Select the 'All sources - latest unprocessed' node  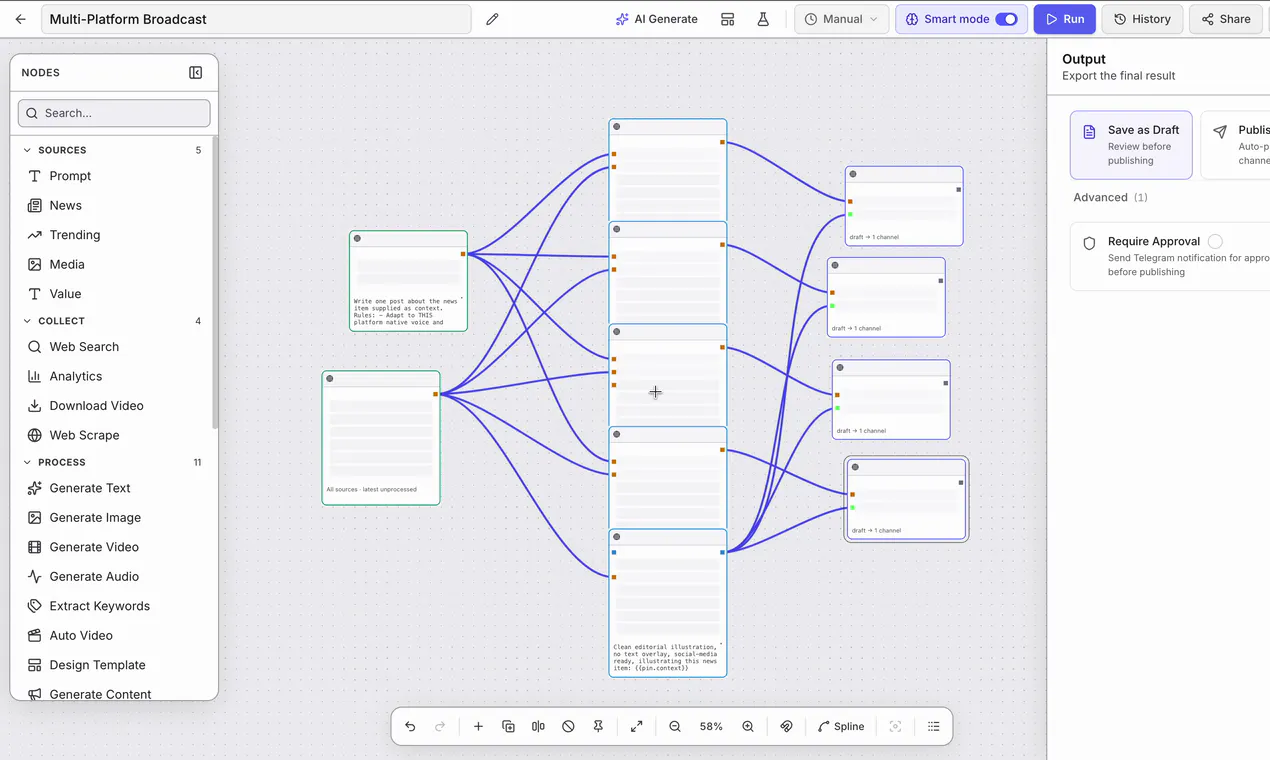pyautogui.click(x=381, y=438)
